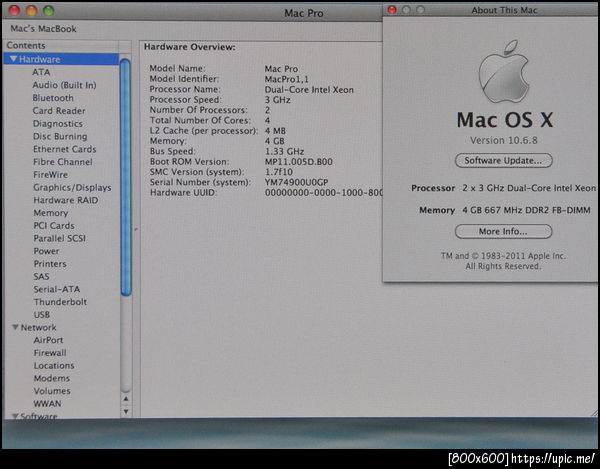Collapse the Network disclosure triangle
This screenshot has width=600, height=469.
pos(15,327)
